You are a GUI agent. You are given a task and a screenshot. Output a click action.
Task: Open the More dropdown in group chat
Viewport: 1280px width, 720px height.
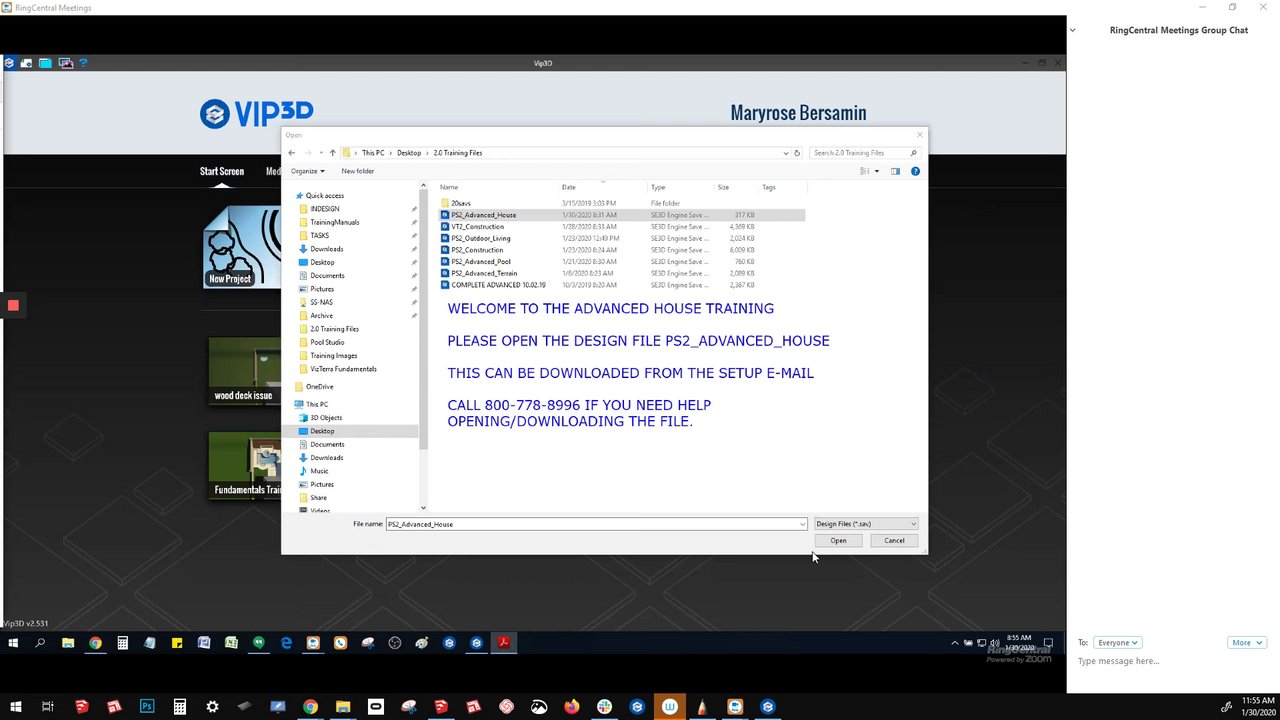(1246, 643)
